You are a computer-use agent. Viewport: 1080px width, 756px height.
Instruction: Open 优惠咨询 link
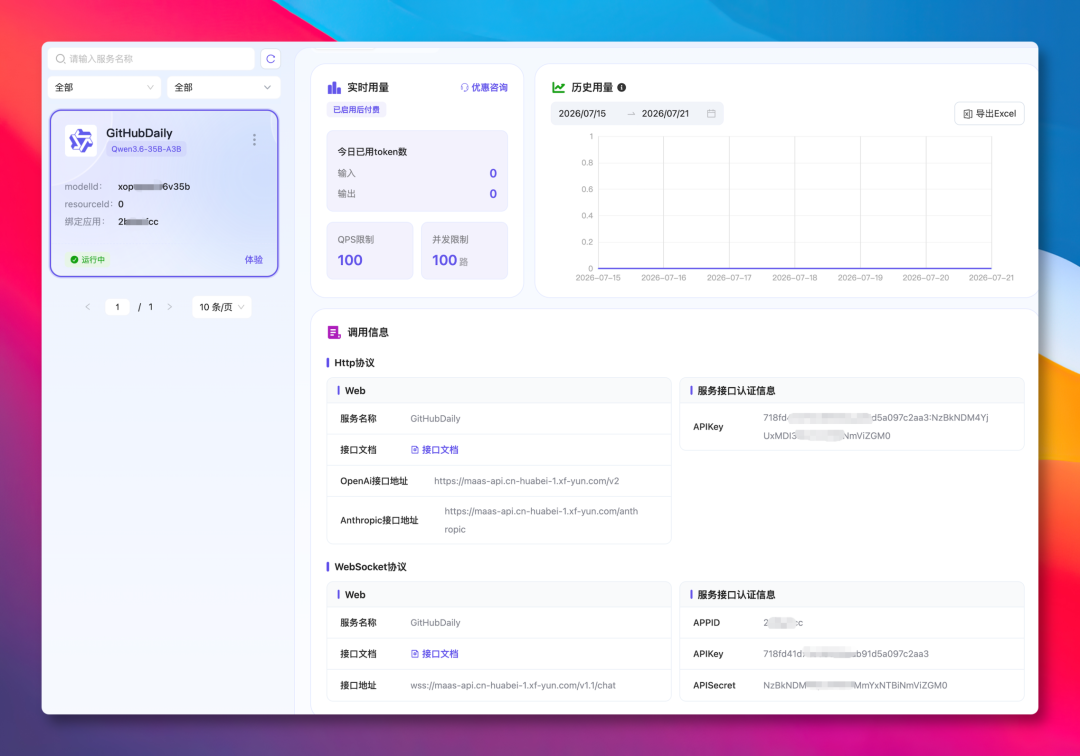click(x=484, y=87)
